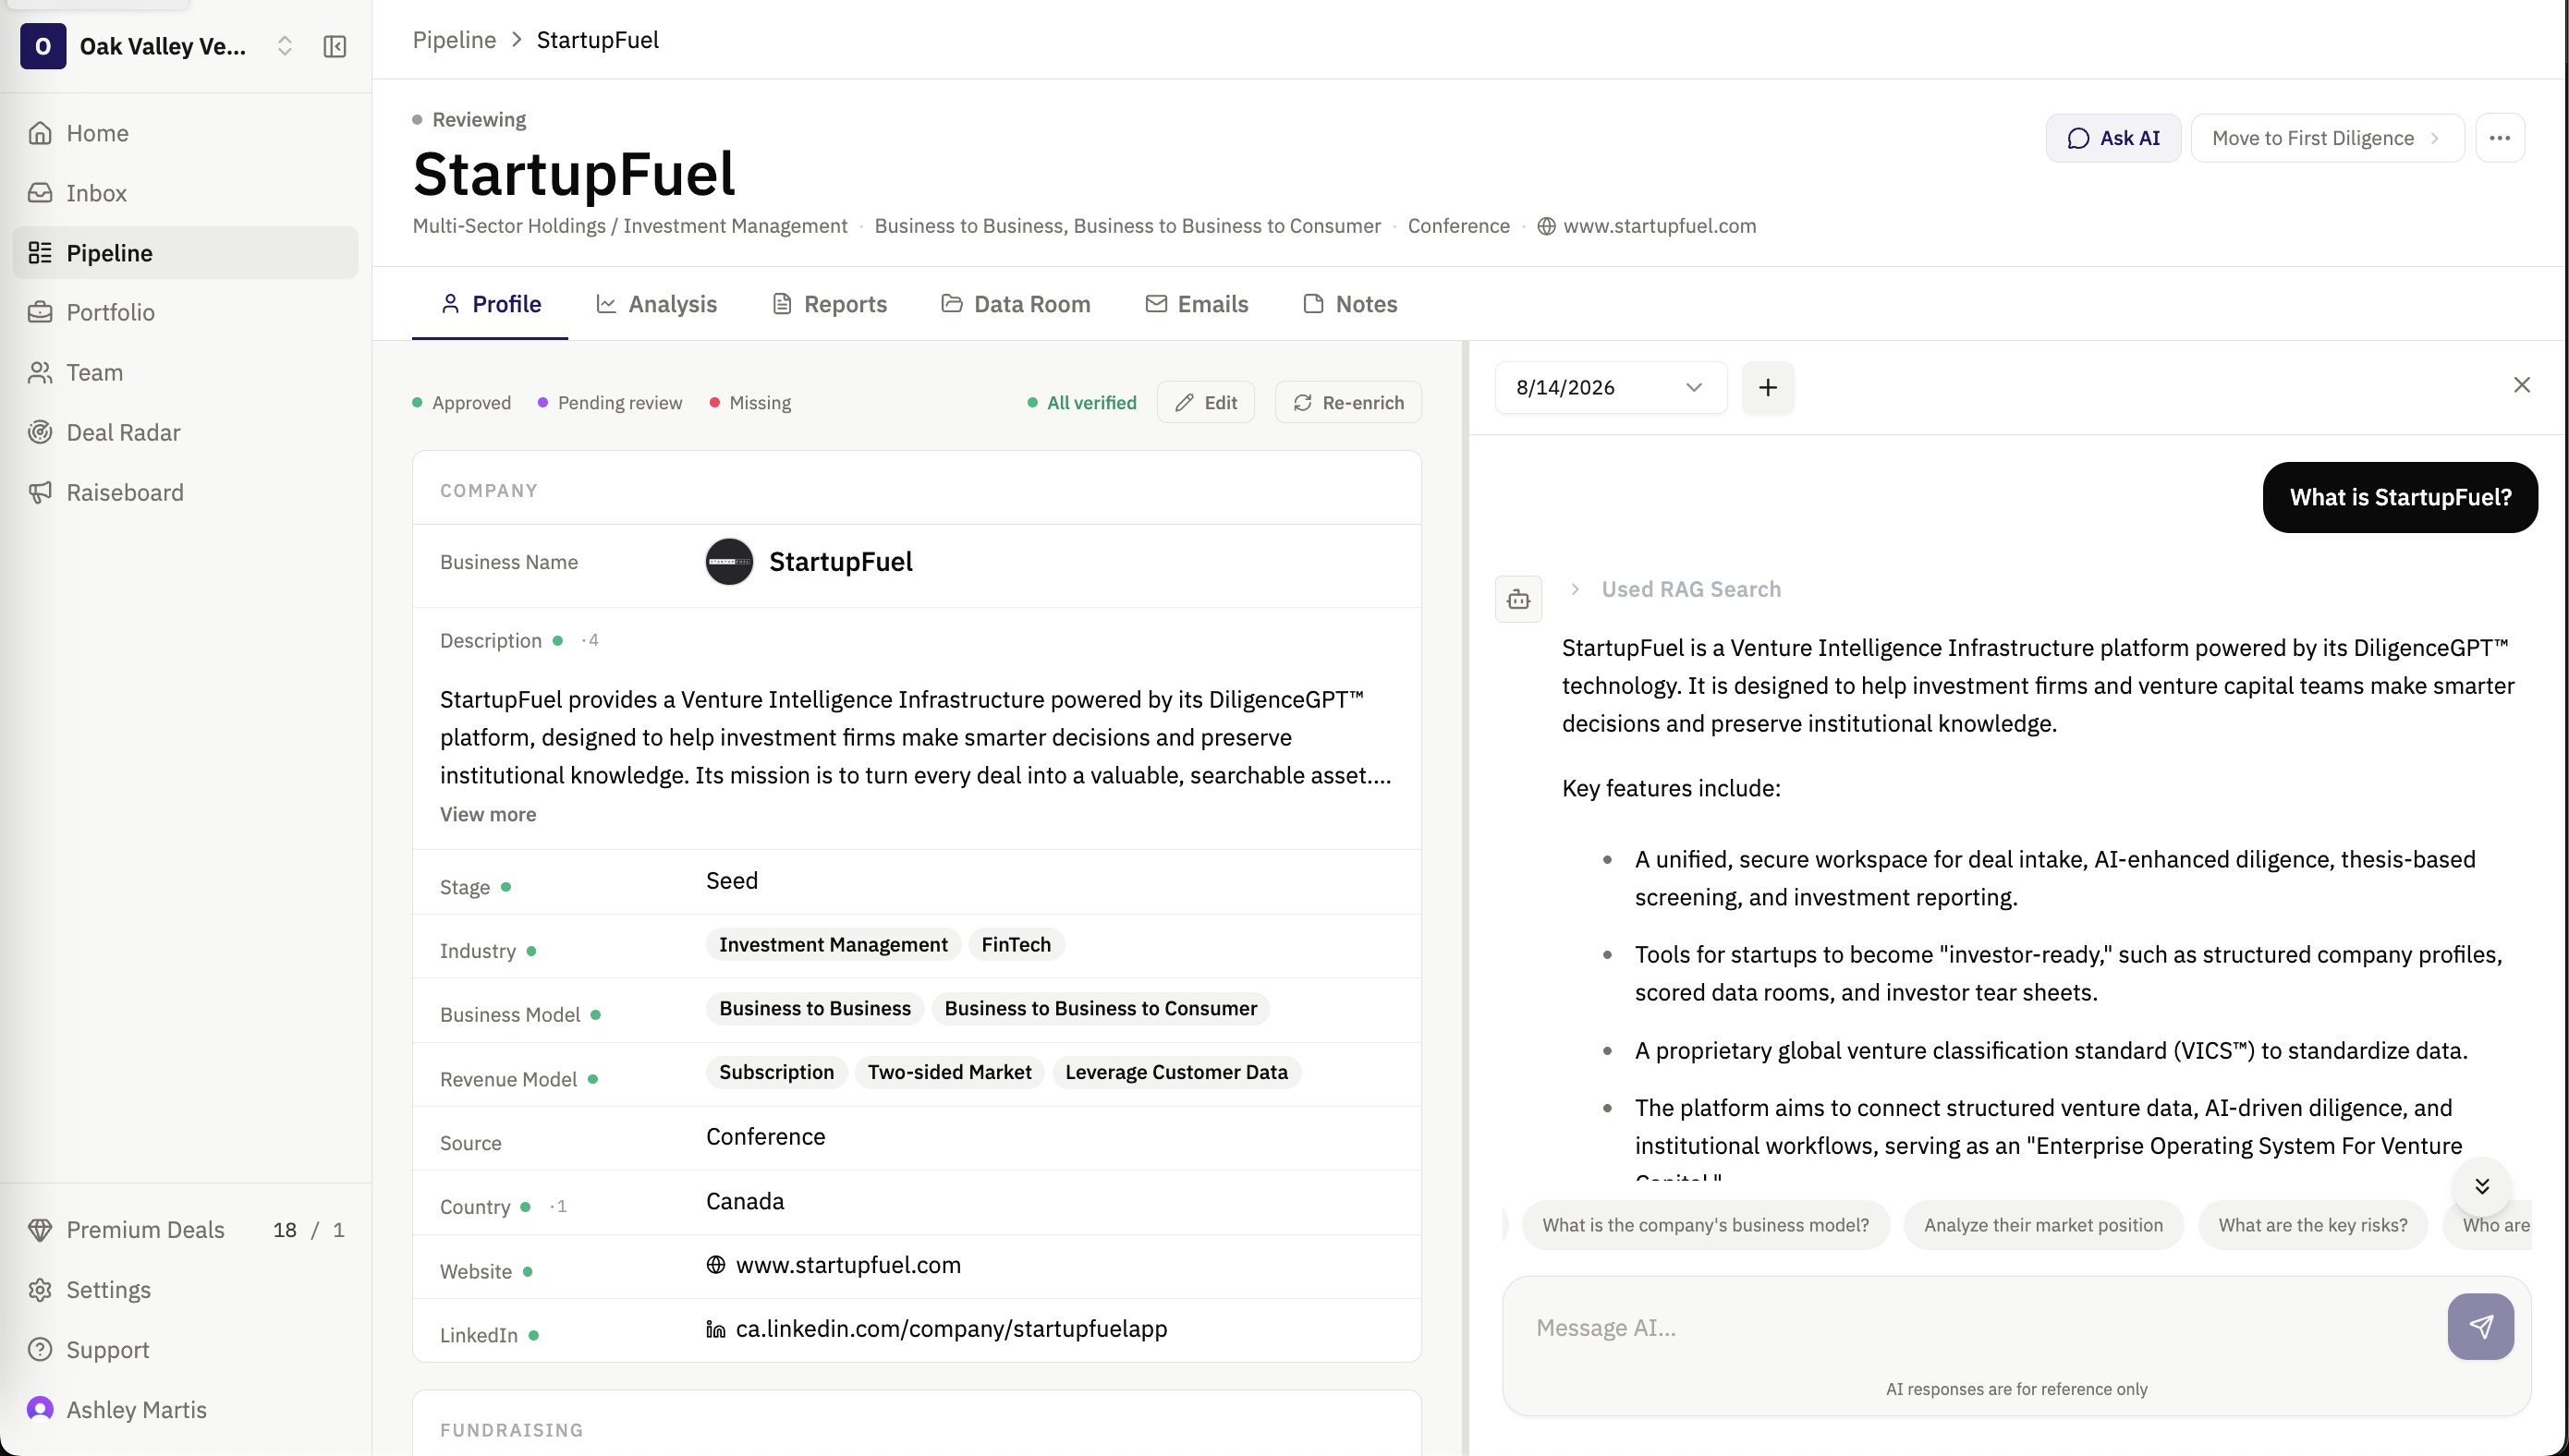Open workspace switcher for Oak Valley Ve...
Screen dimensions: 2569x1456
coord(284,47)
